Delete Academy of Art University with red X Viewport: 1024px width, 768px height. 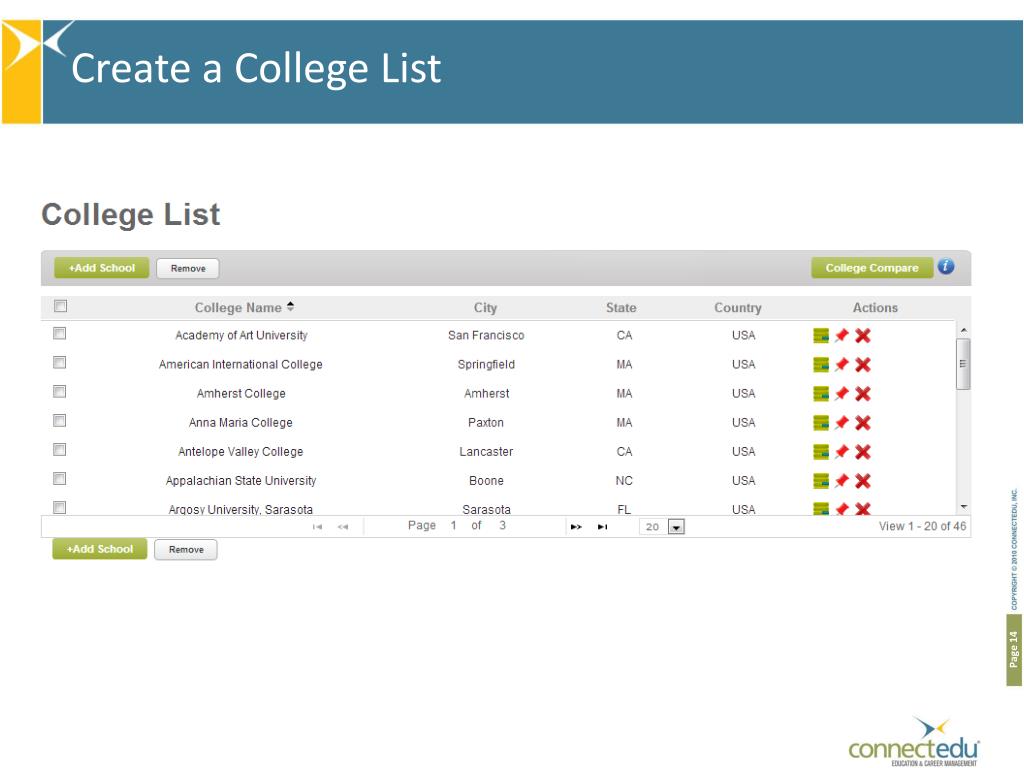(863, 336)
